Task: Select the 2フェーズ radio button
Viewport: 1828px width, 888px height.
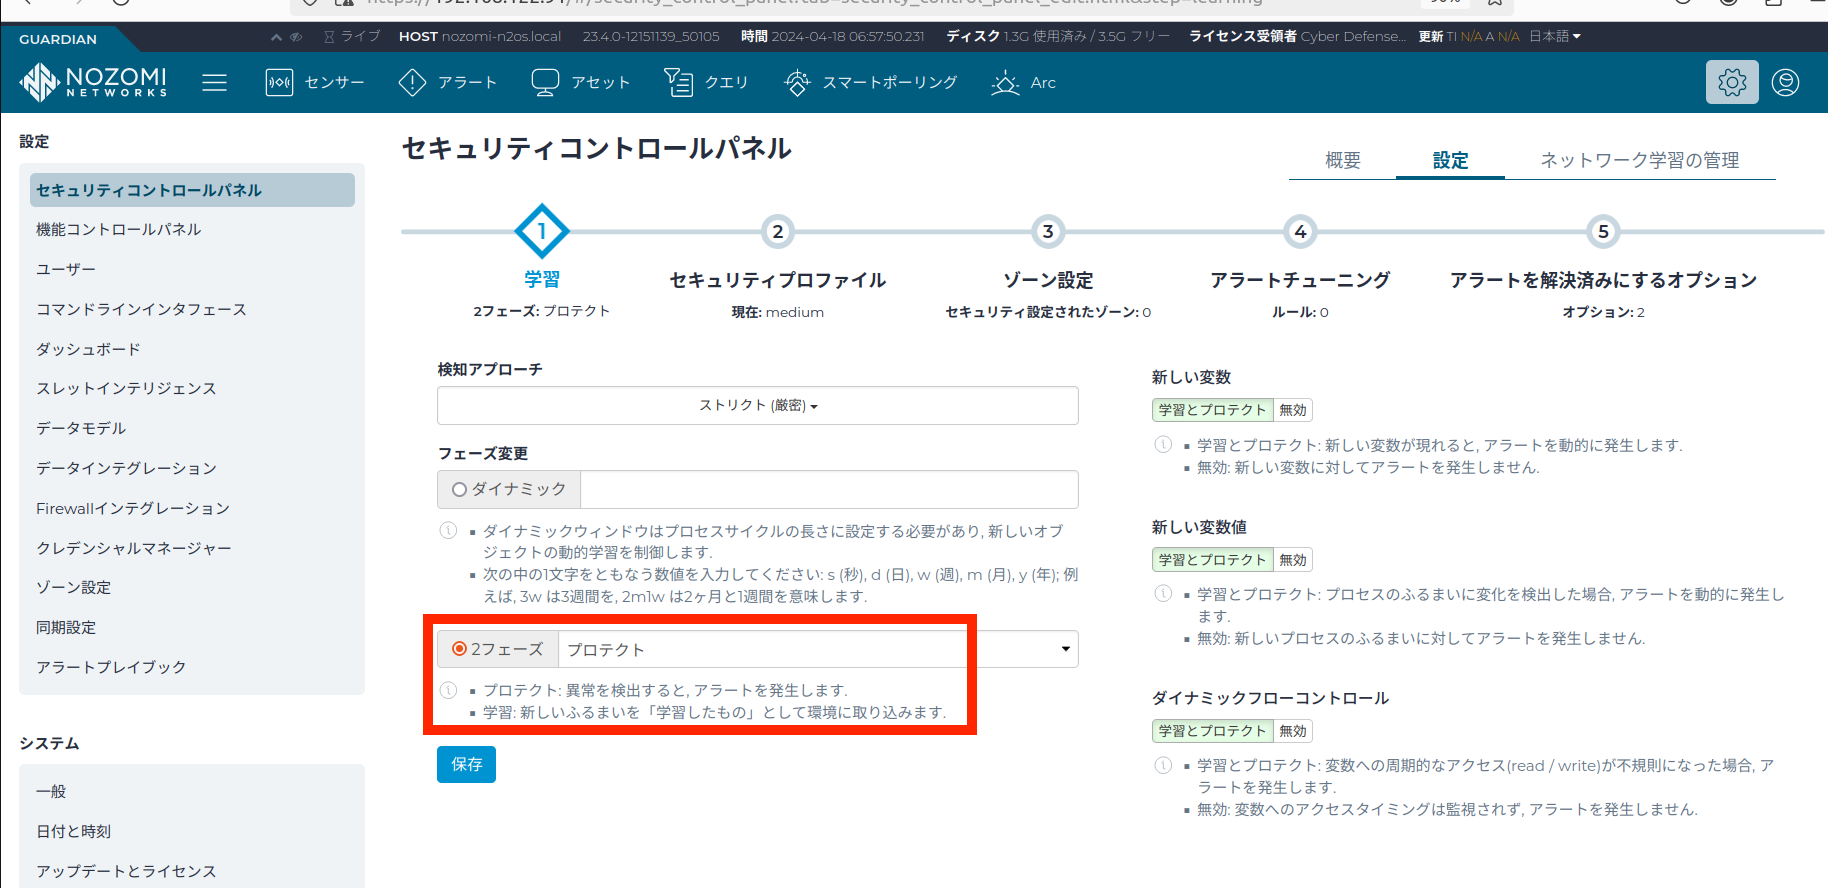Action: (460, 649)
